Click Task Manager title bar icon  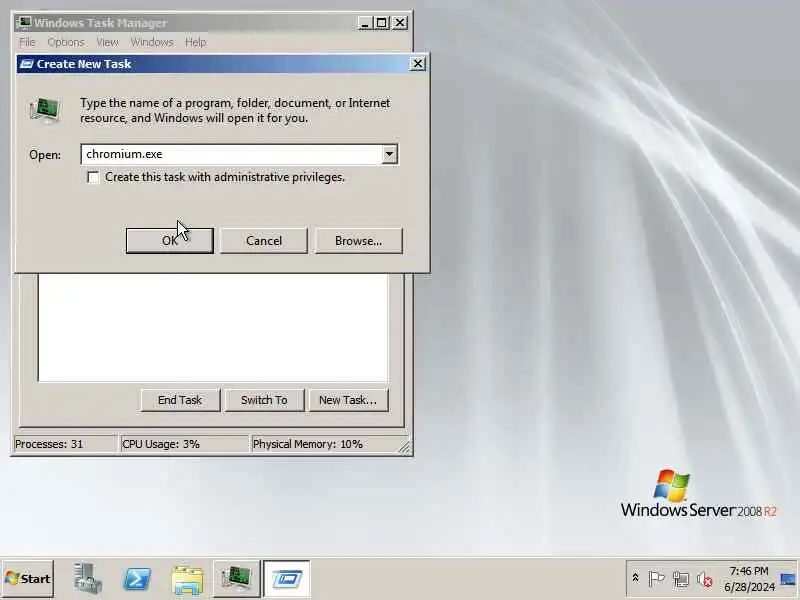click(23, 22)
